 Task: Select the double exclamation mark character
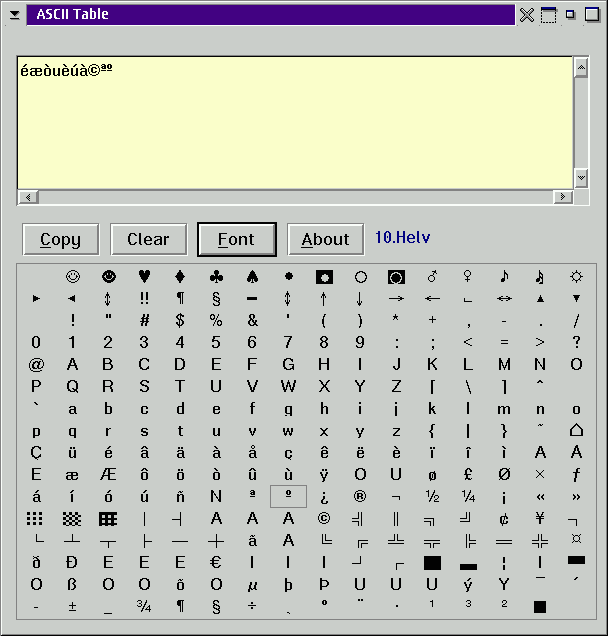coord(144,298)
